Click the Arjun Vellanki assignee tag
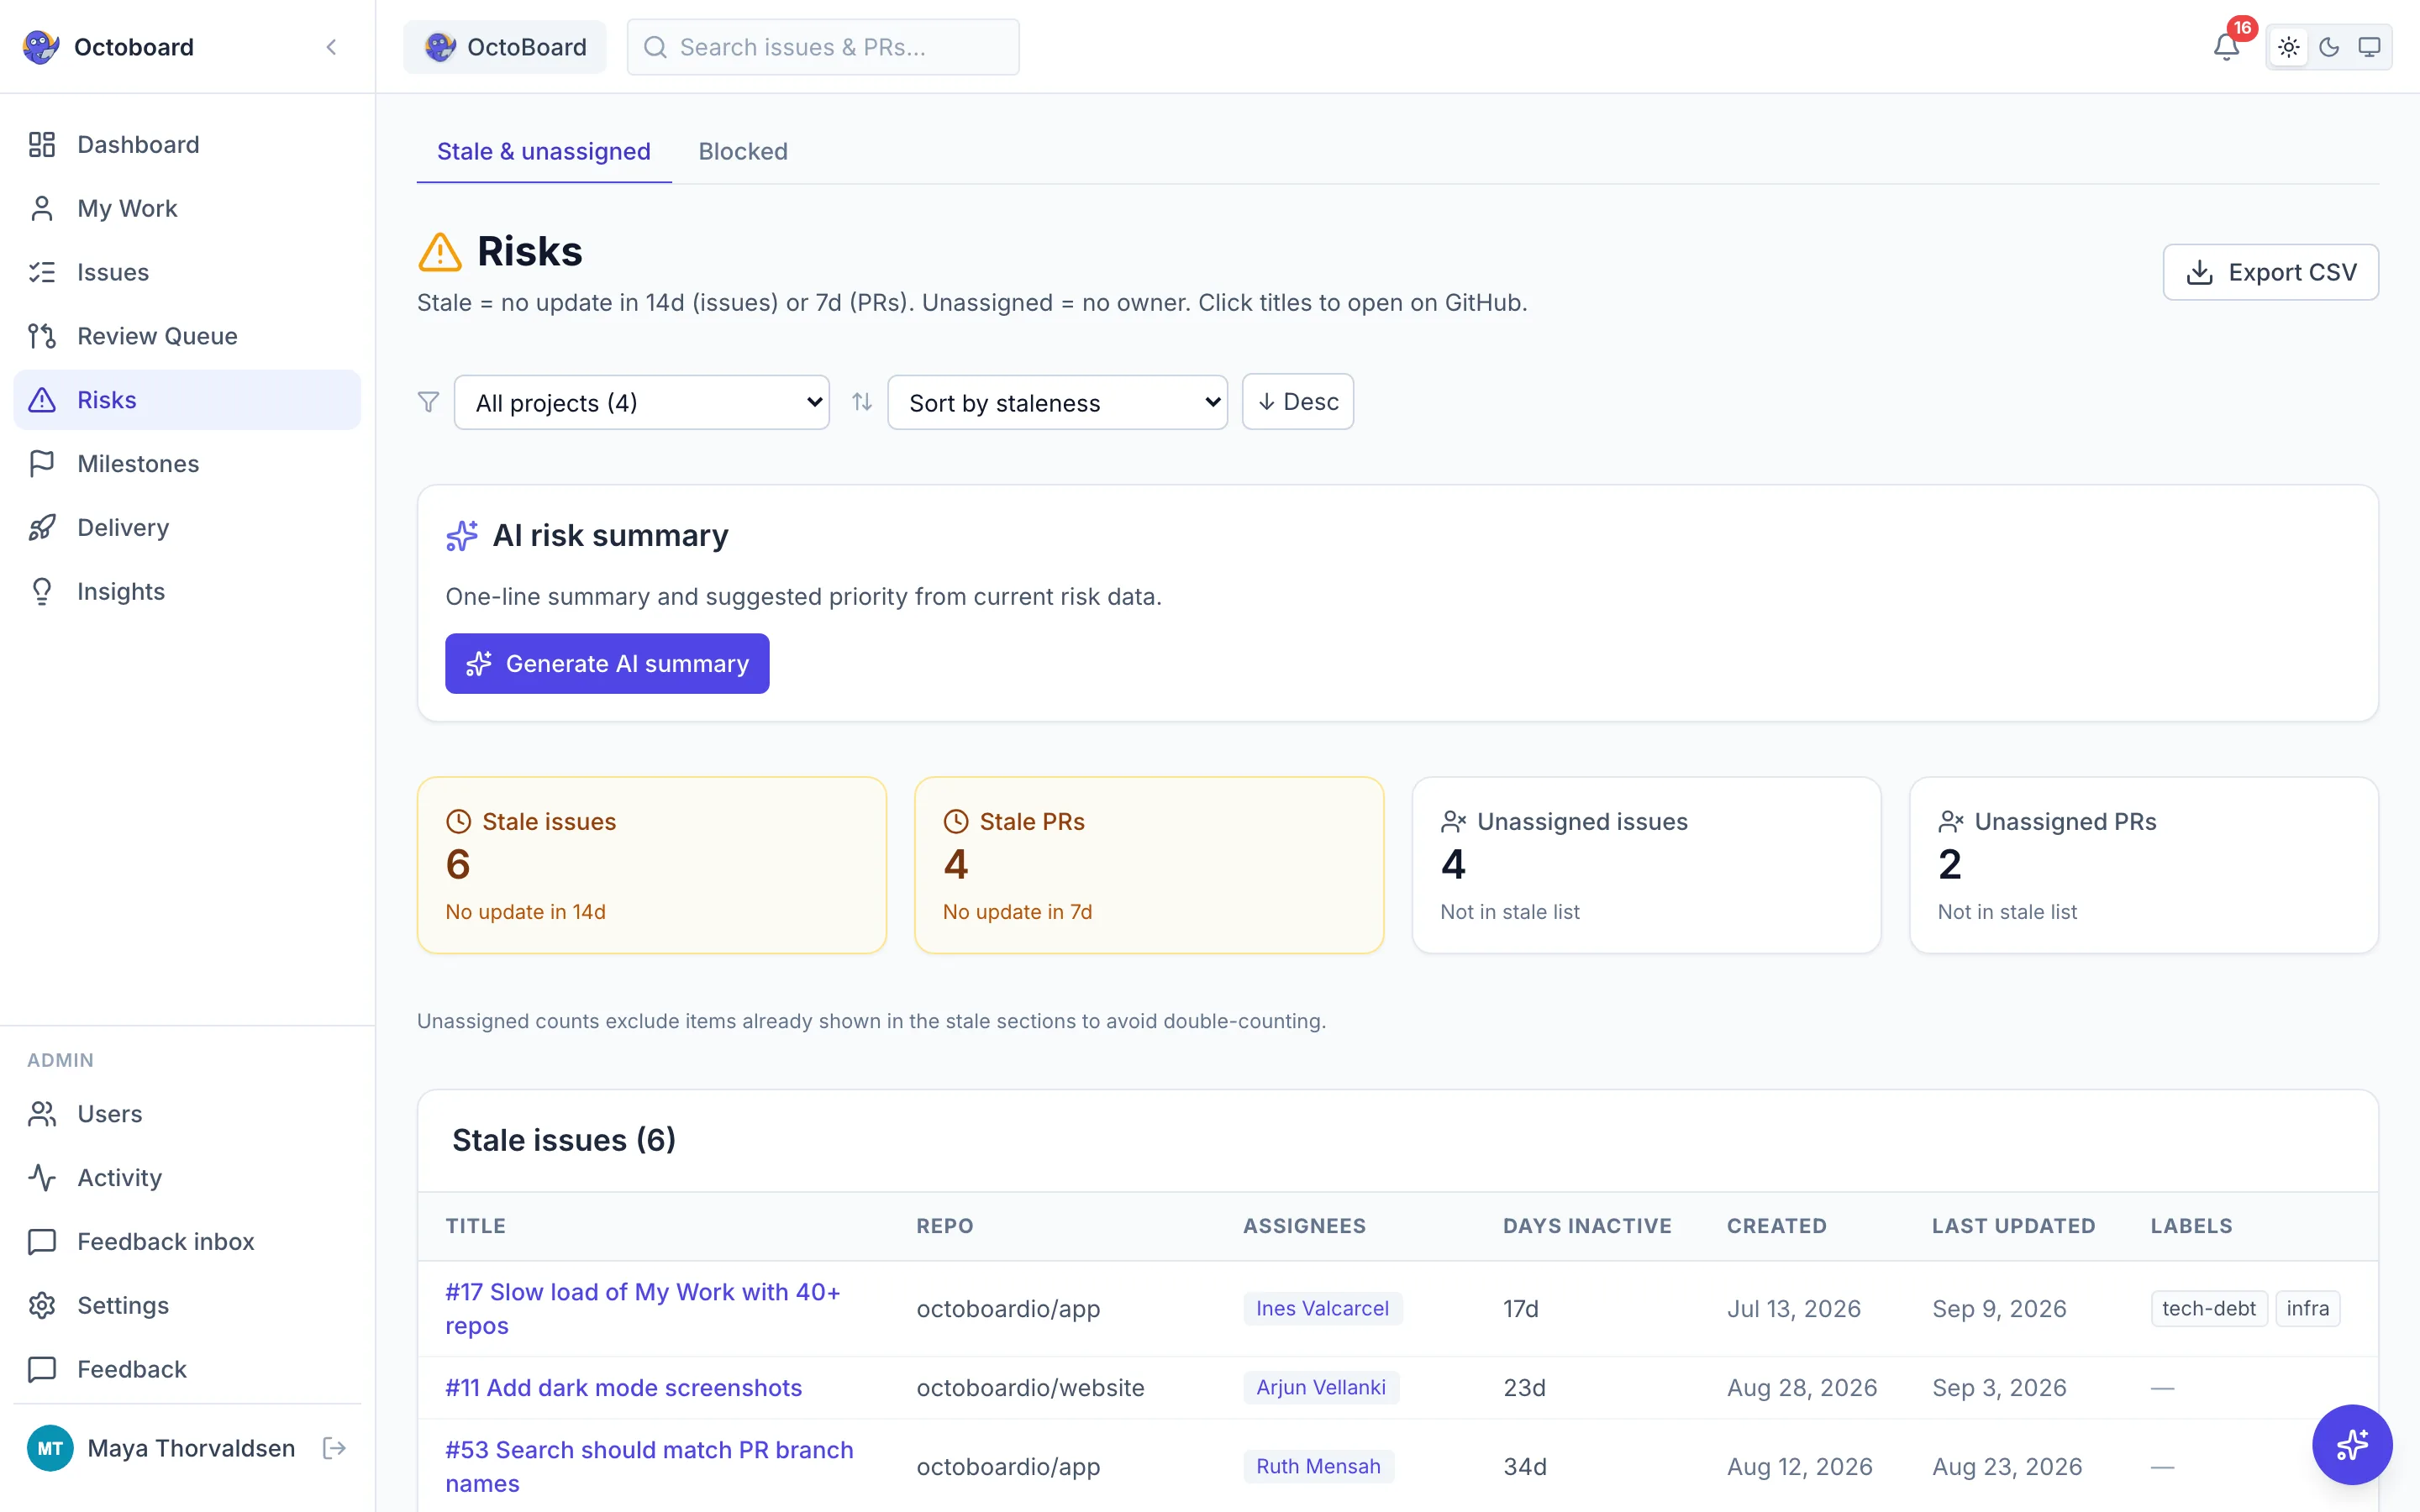 coord(1321,1387)
